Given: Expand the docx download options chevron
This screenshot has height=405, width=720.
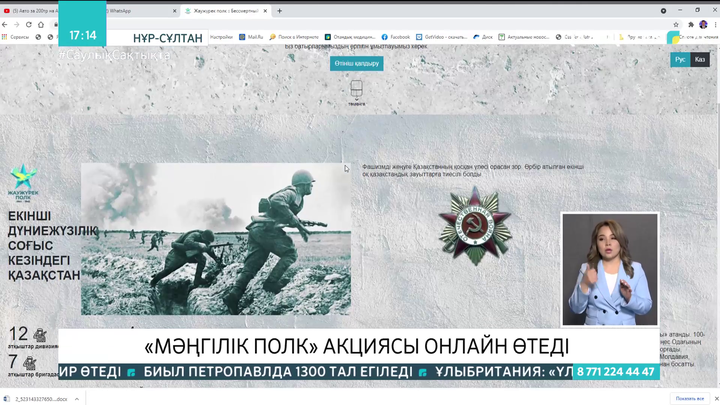Looking at the screenshot, I should (77, 399).
